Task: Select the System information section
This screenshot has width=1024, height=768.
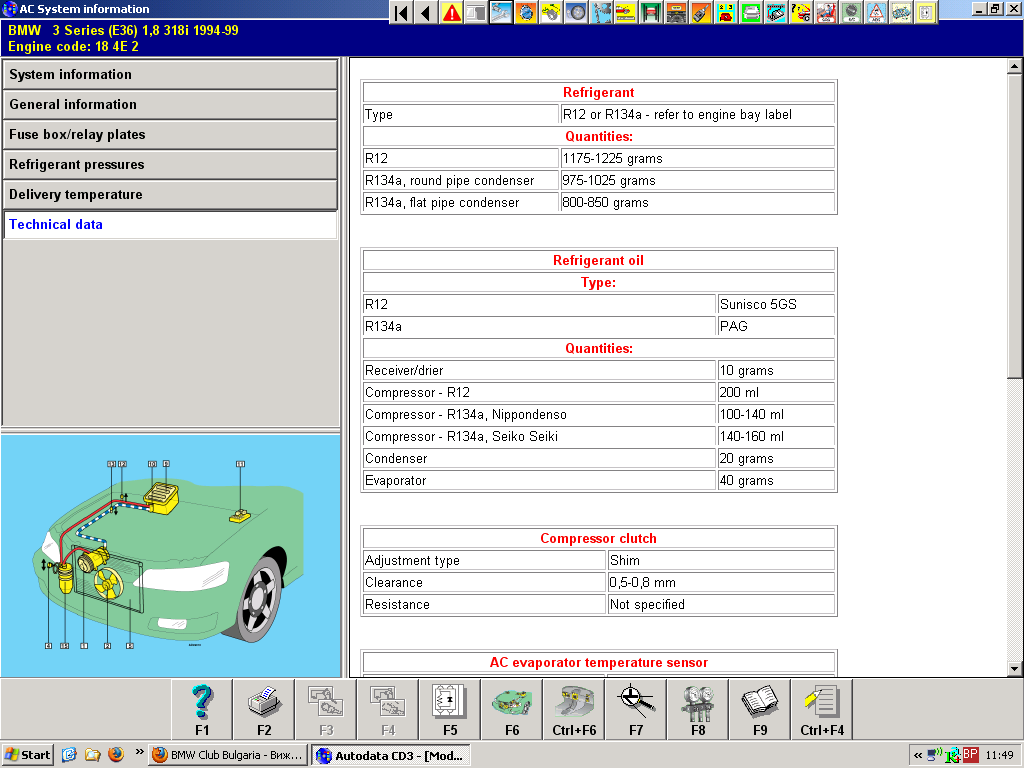Action: [170, 74]
